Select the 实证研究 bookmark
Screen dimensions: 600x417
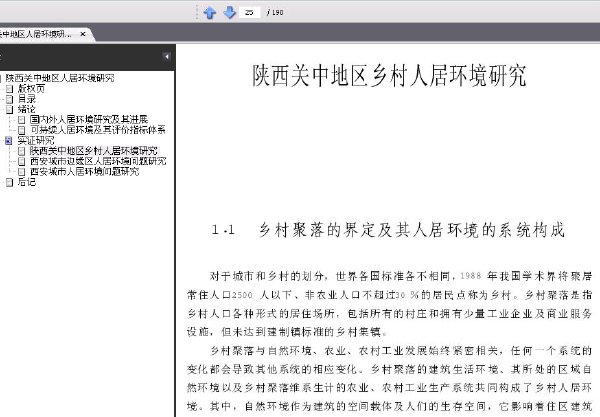[36, 140]
